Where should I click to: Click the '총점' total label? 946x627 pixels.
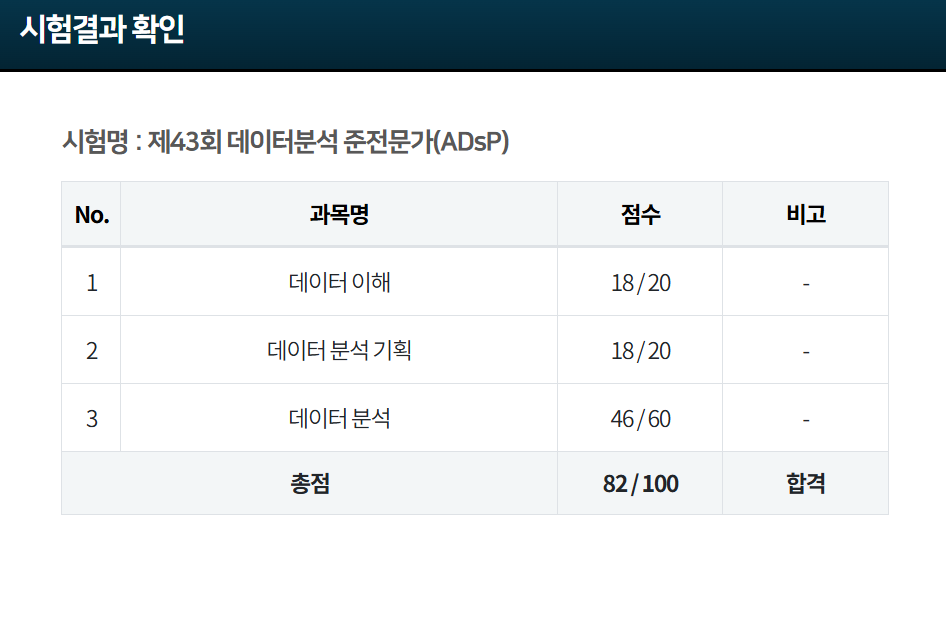310,483
